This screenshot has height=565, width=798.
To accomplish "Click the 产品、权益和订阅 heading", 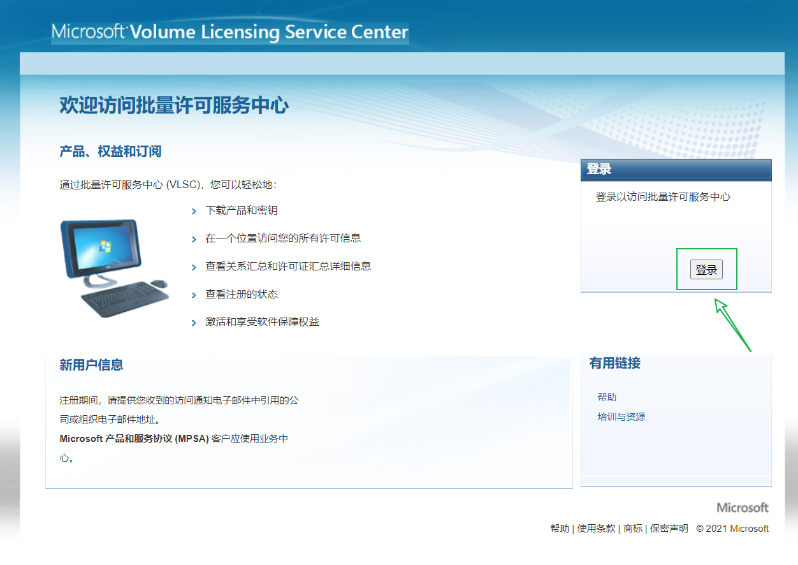I will [110, 151].
